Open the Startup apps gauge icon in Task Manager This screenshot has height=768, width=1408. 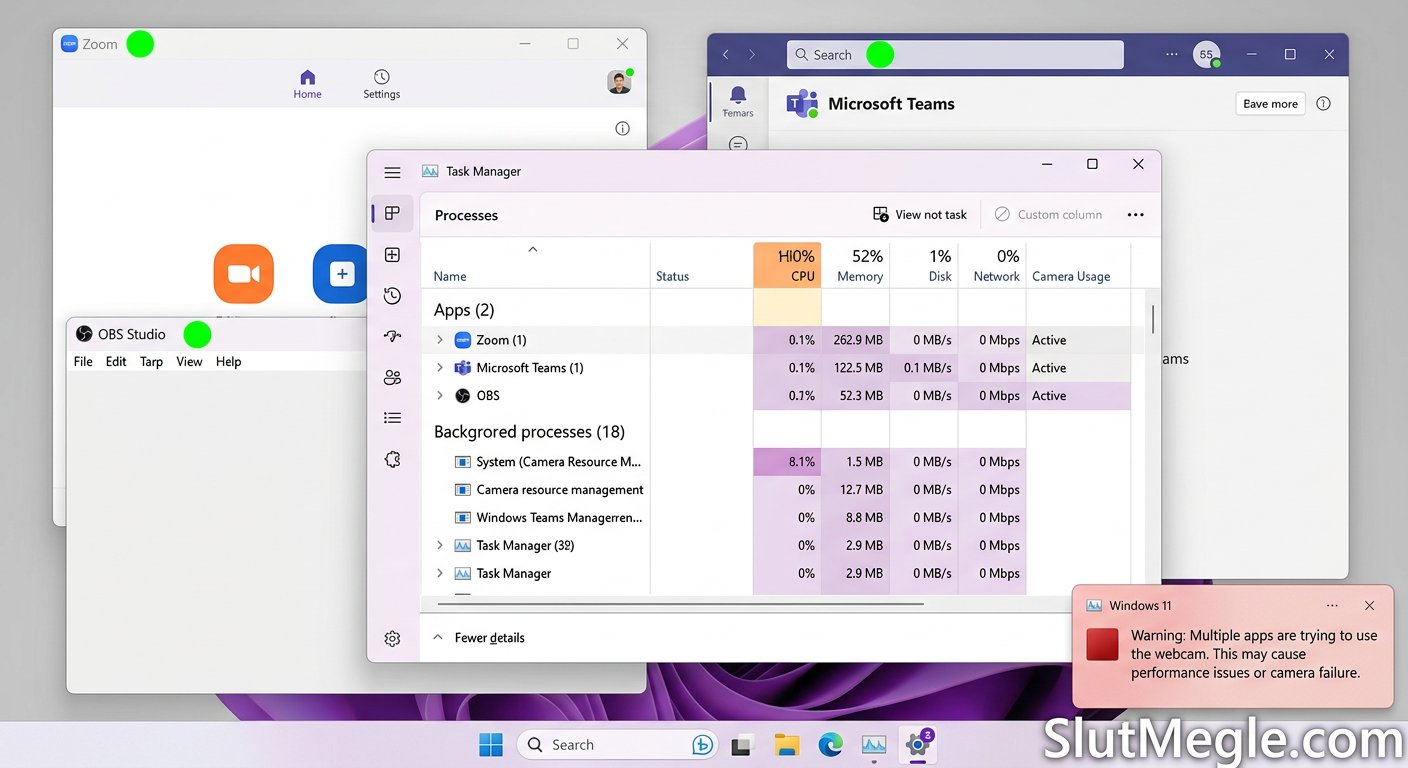392,337
